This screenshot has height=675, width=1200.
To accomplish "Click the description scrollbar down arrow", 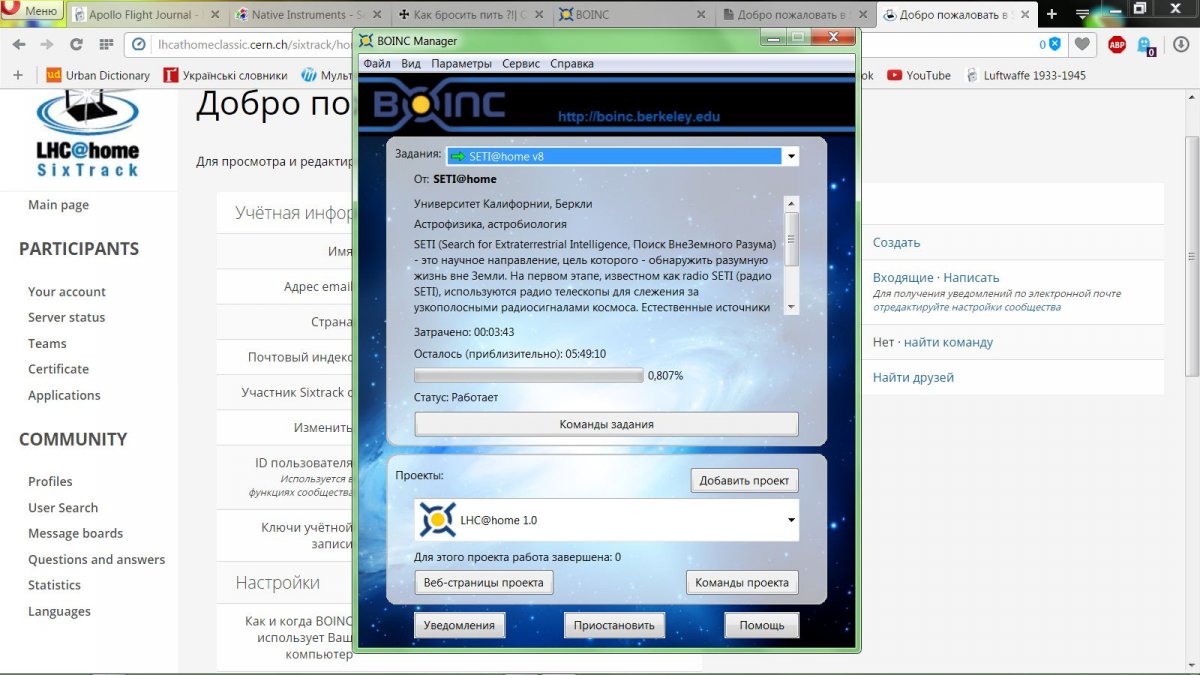I will 792,307.
